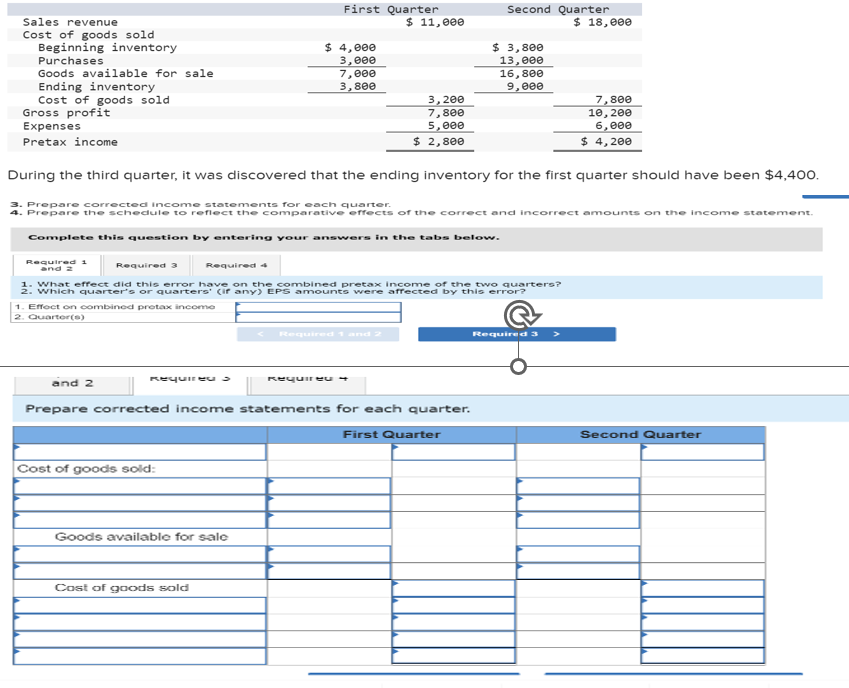Image resolution: width=849 pixels, height=688 pixels.
Task: Click the circular drag handle below the magnifier
Action: pyautogui.click(x=518, y=367)
